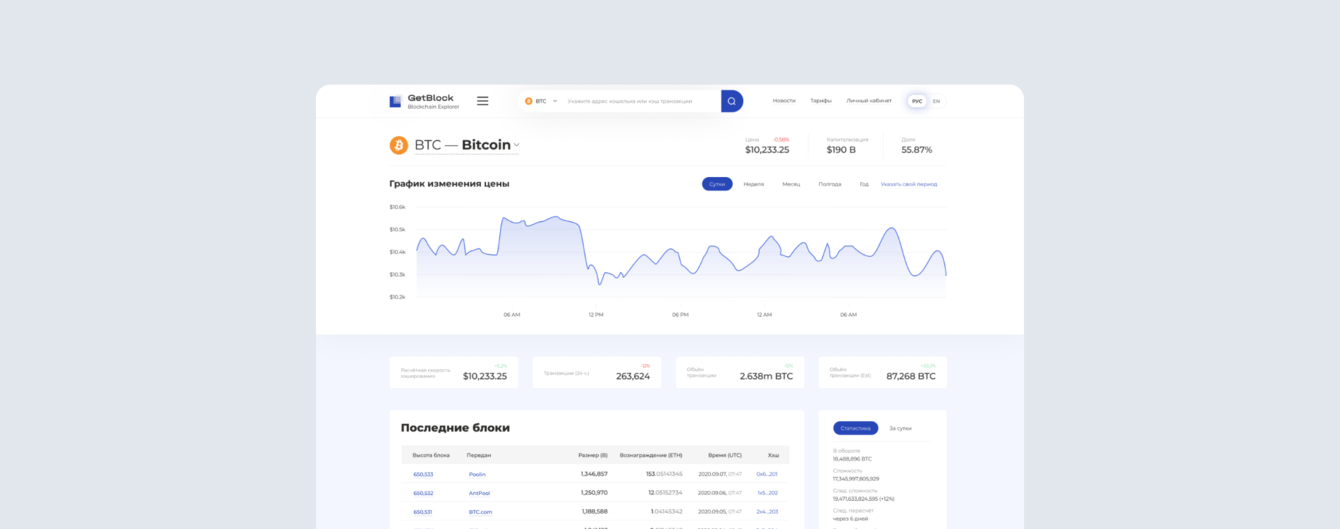Open the Poolin miner link
This screenshot has height=529, width=1340.
[x=477, y=474]
